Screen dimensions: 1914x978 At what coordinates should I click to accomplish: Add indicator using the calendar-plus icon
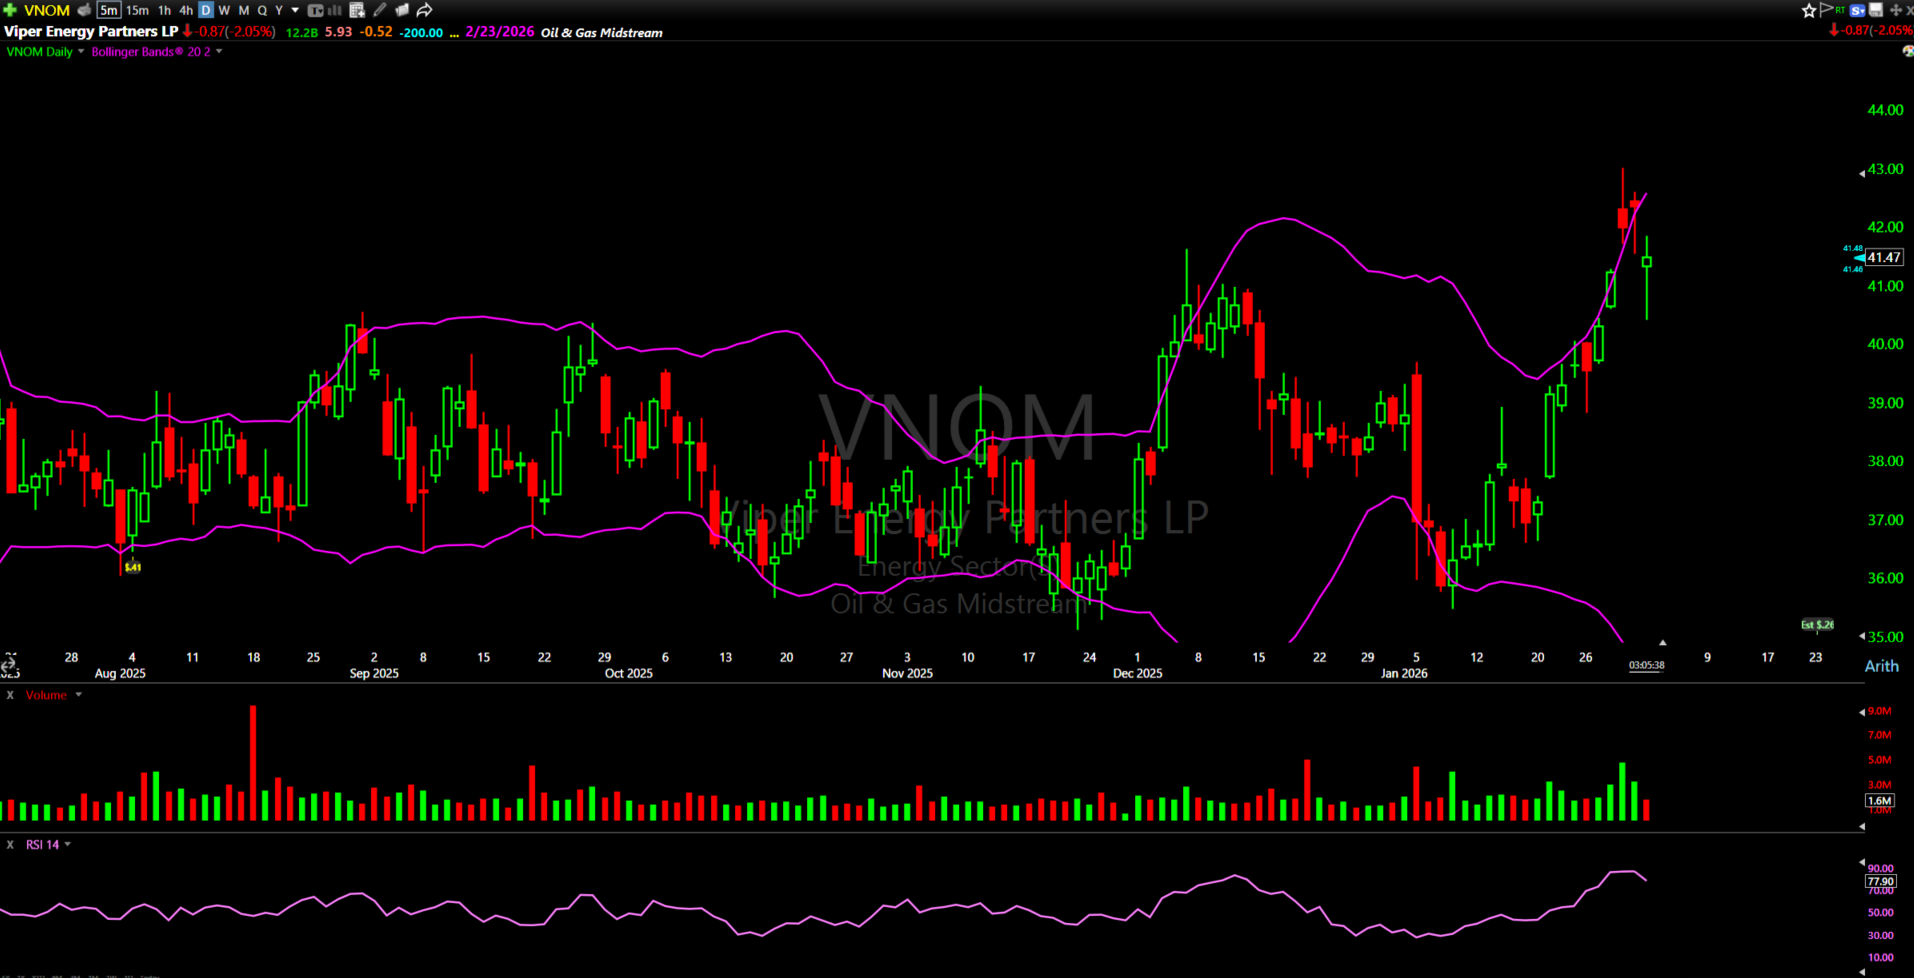357,10
